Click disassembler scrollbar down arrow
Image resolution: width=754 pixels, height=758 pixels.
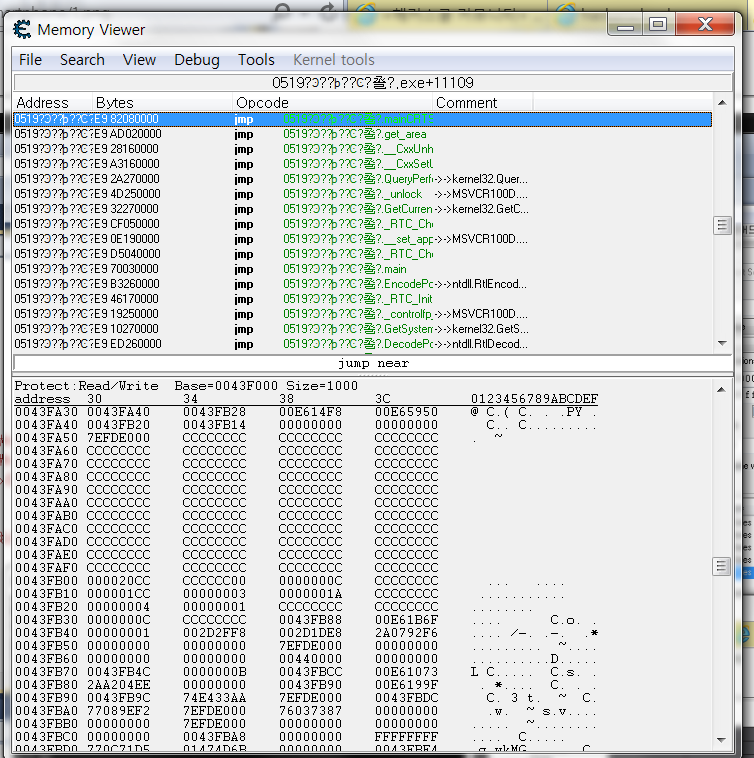(x=723, y=343)
